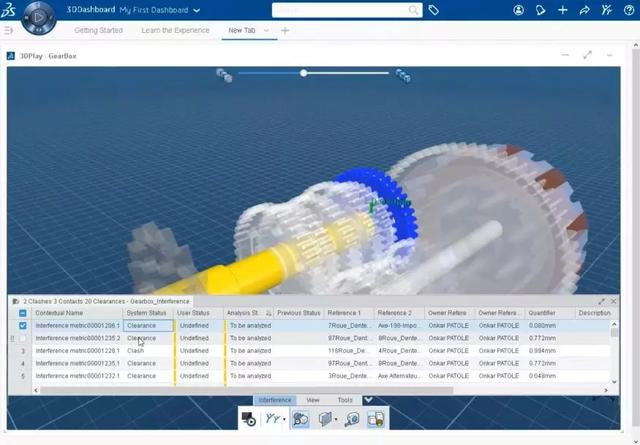This screenshot has width=640, height=445.
Task: Click the 3DS logo icon
Action: (x=8, y=10)
